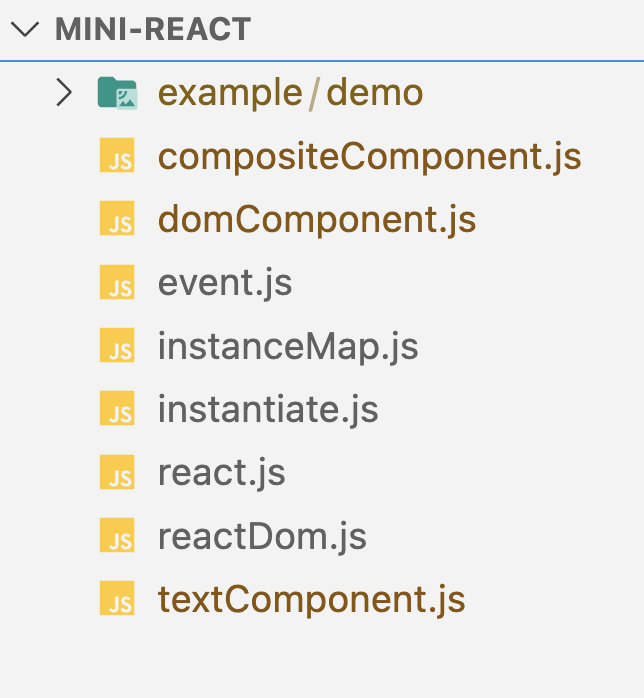Open the compositeComponent.js file
The width and height of the screenshot is (644, 698).
369,157
